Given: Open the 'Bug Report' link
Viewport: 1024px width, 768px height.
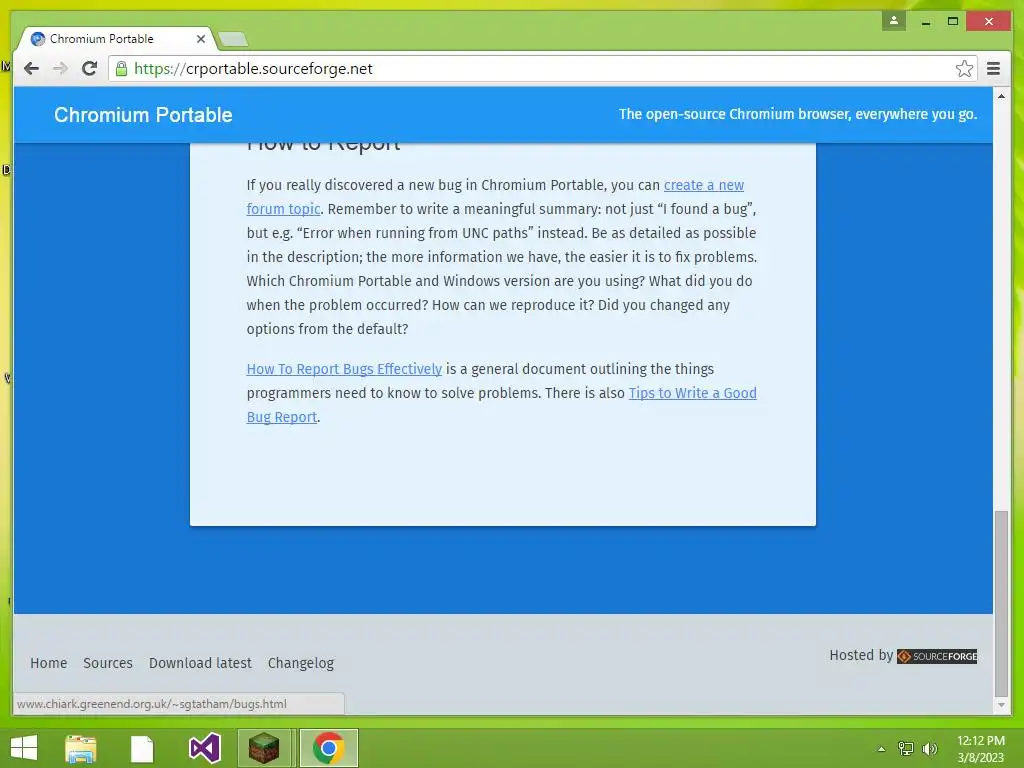Looking at the screenshot, I should coord(281,417).
